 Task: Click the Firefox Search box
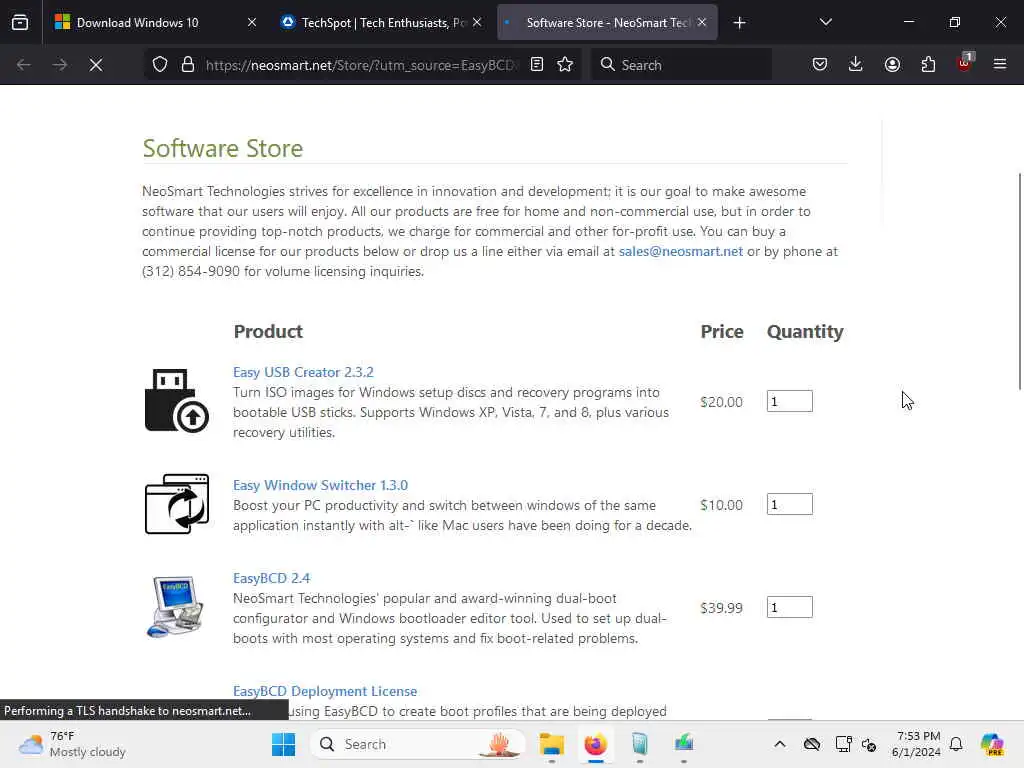681,65
